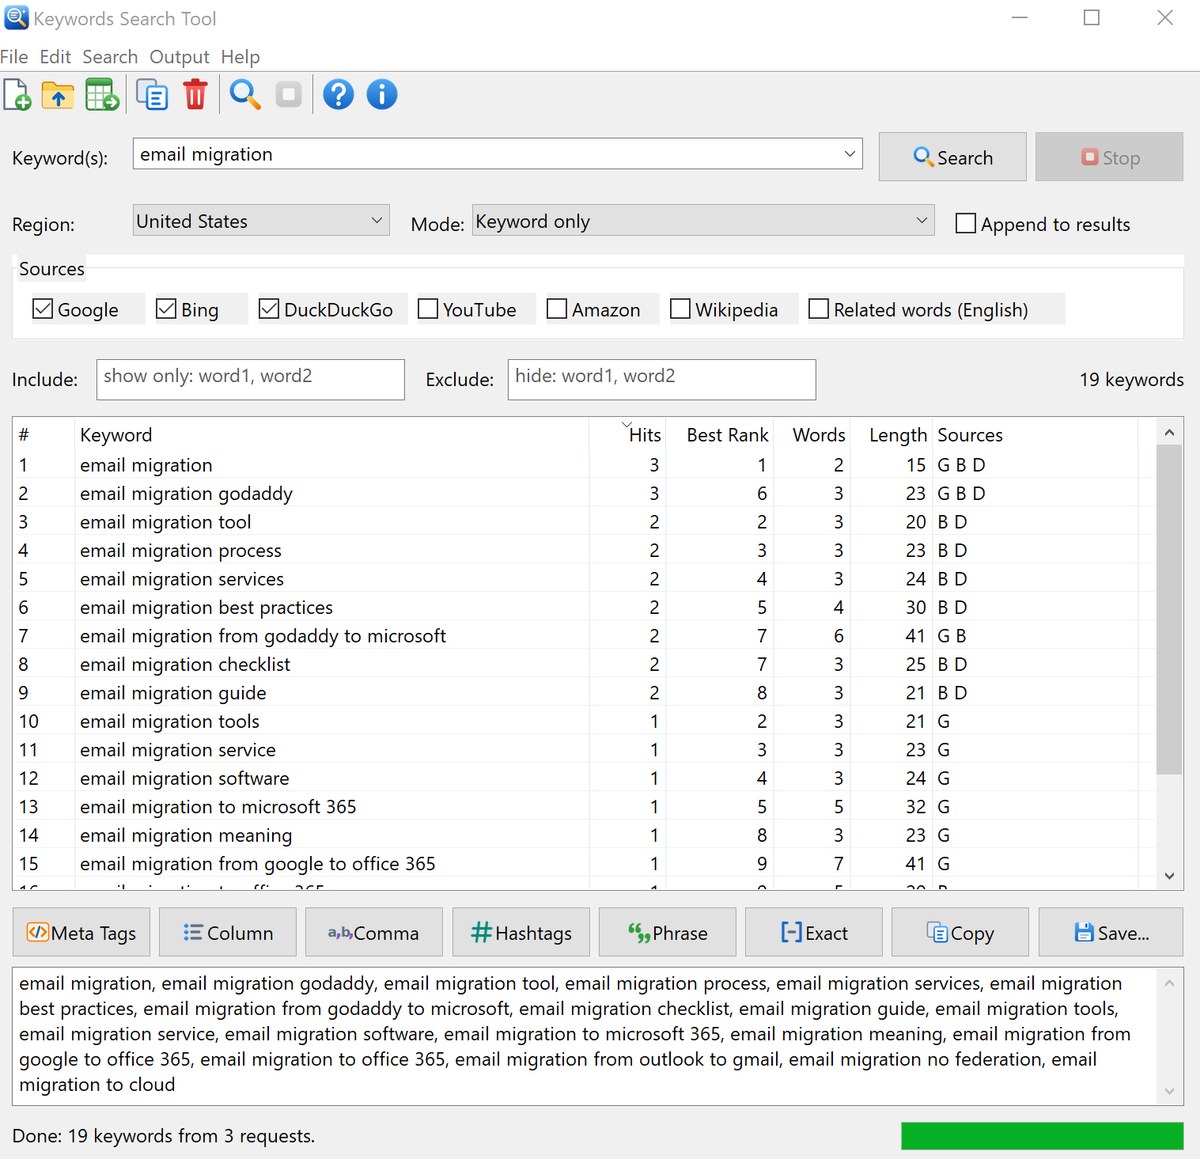Switch output to Comma format
Viewport: 1200px width, 1159px height.
[x=374, y=933]
